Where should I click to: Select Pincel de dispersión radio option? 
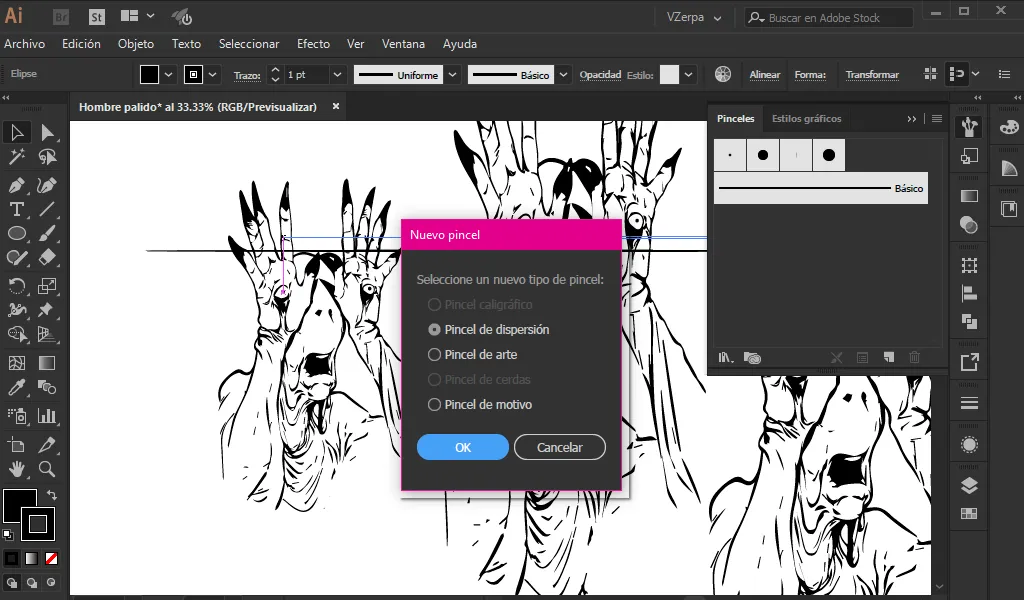pos(434,330)
